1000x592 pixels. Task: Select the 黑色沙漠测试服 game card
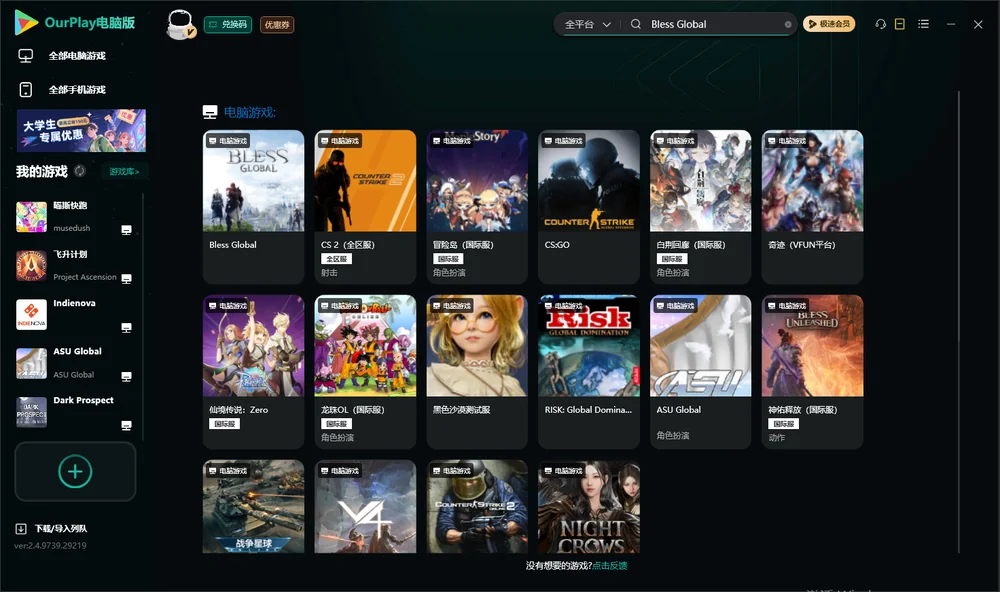click(477, 372)
